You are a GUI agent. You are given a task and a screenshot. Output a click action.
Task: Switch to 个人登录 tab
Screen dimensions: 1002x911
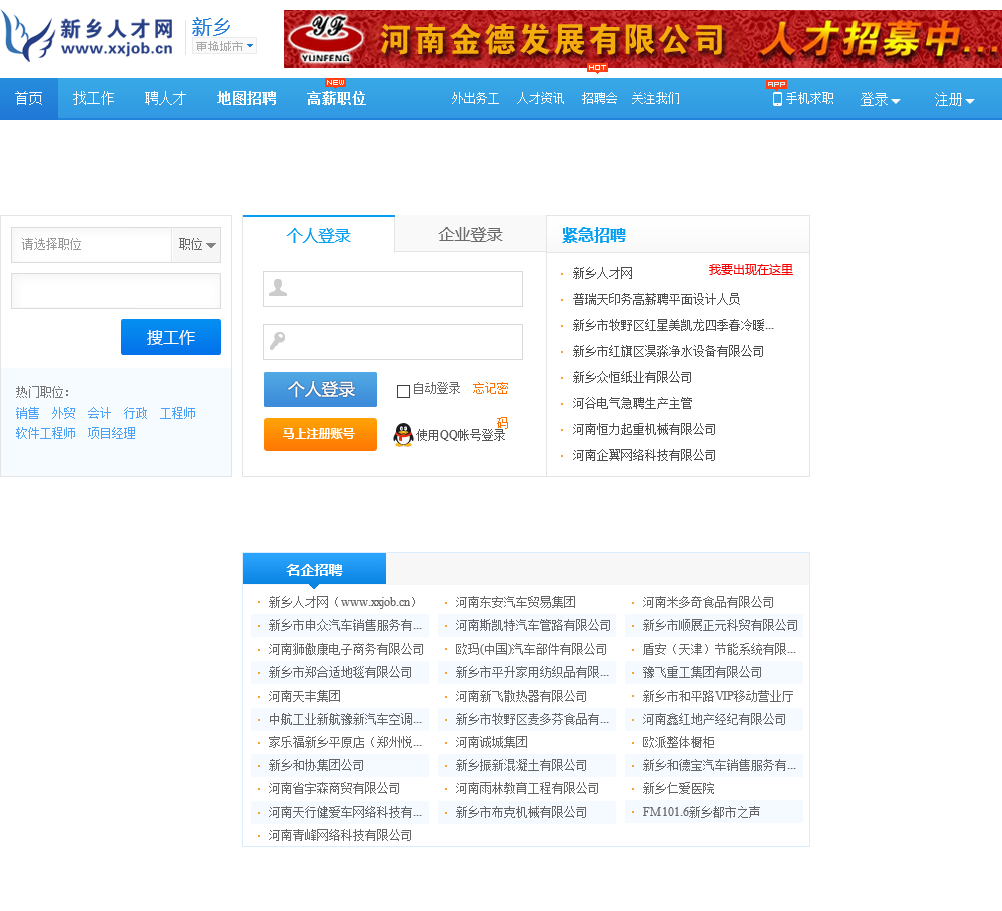coord(319,235)
